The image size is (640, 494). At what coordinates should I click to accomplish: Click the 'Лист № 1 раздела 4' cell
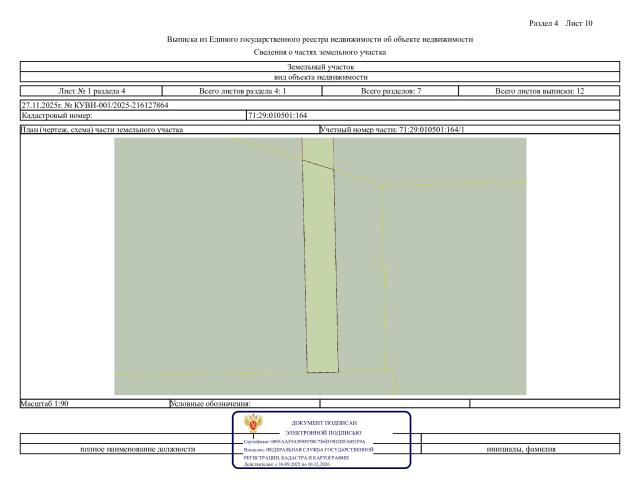pyautogui.click(x=91, y=91)
